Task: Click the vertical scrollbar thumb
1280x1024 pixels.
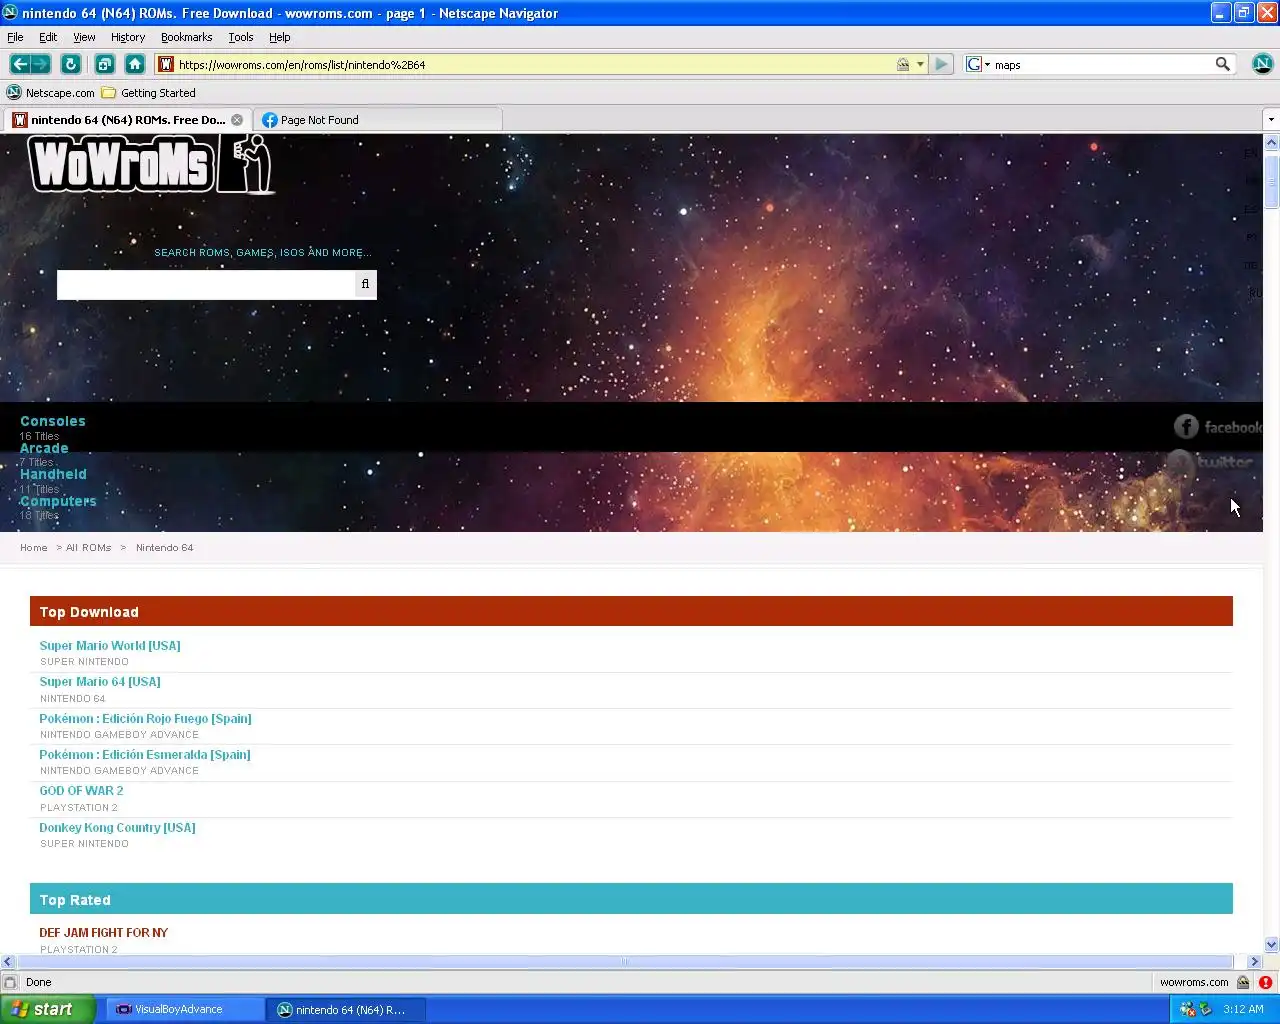Action: pos(1271,180)
